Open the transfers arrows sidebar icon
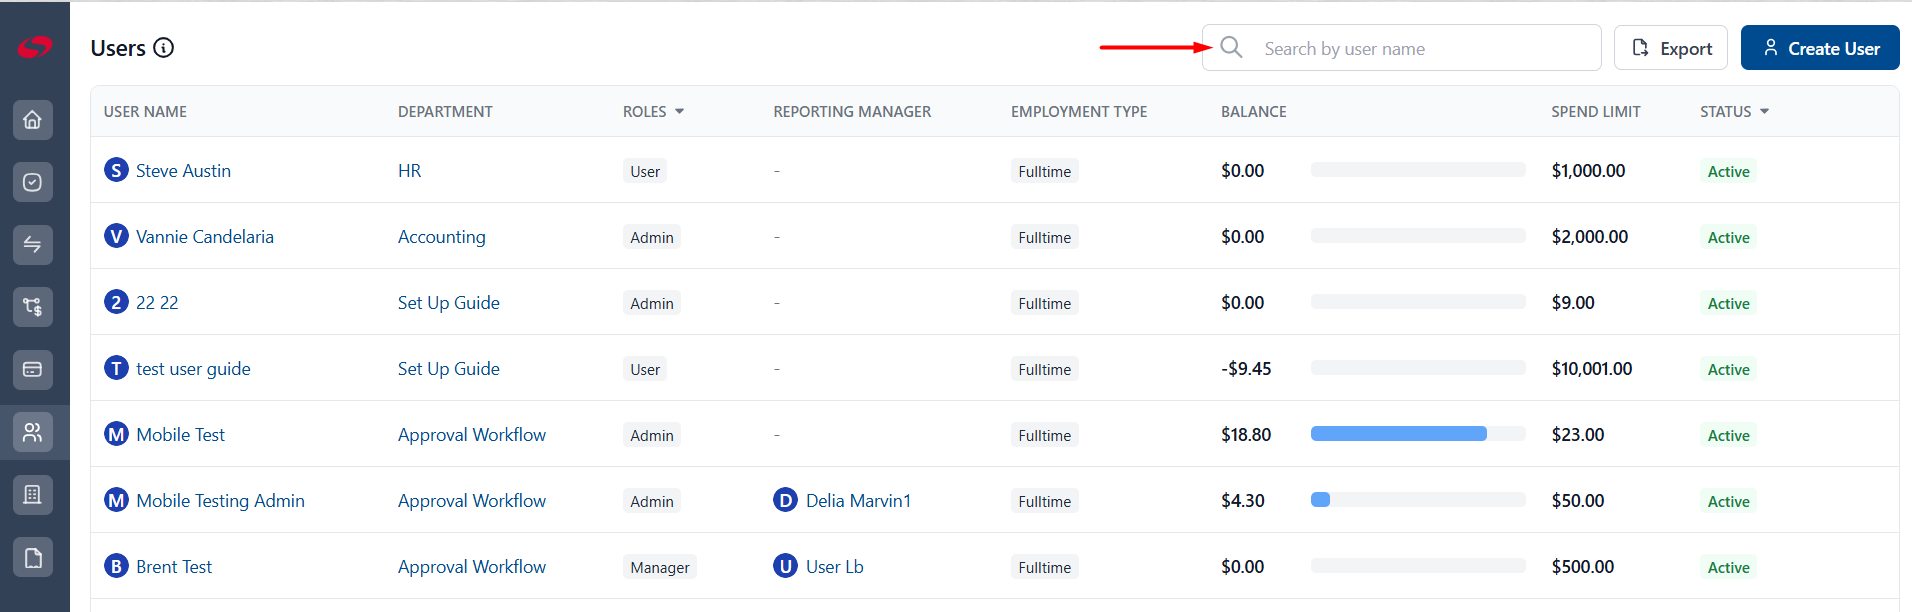 coord(33,245)
